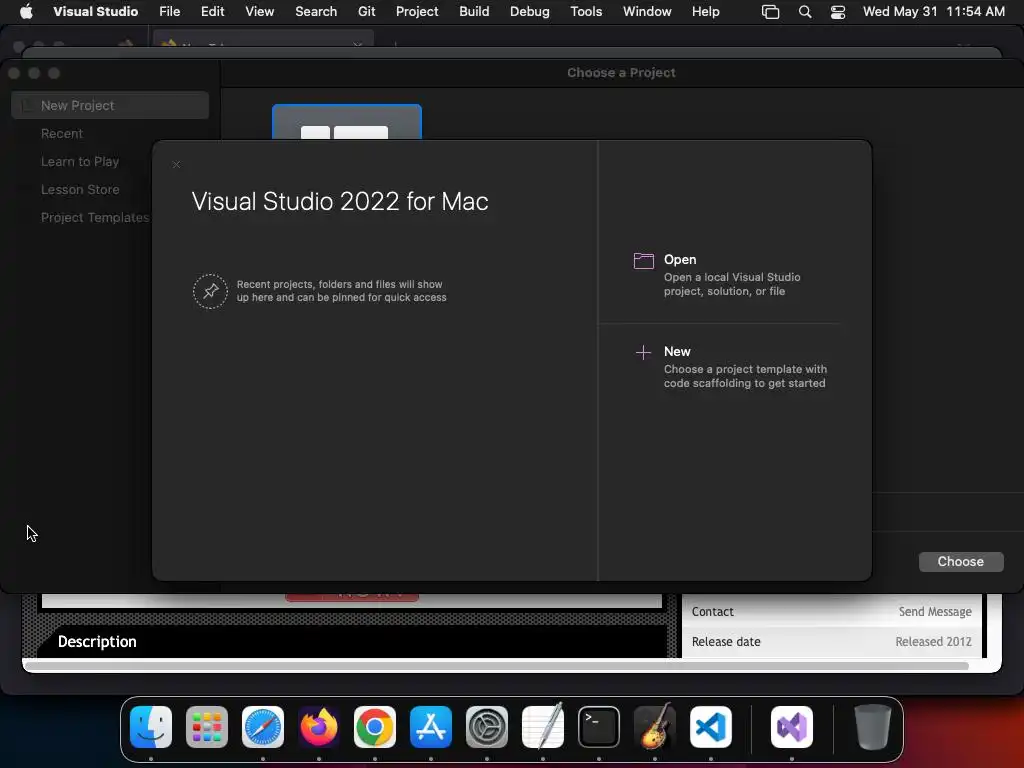This screenshot has height=768, width=1024.
Task: Open the Project menu
Action: tap(417, 11)
